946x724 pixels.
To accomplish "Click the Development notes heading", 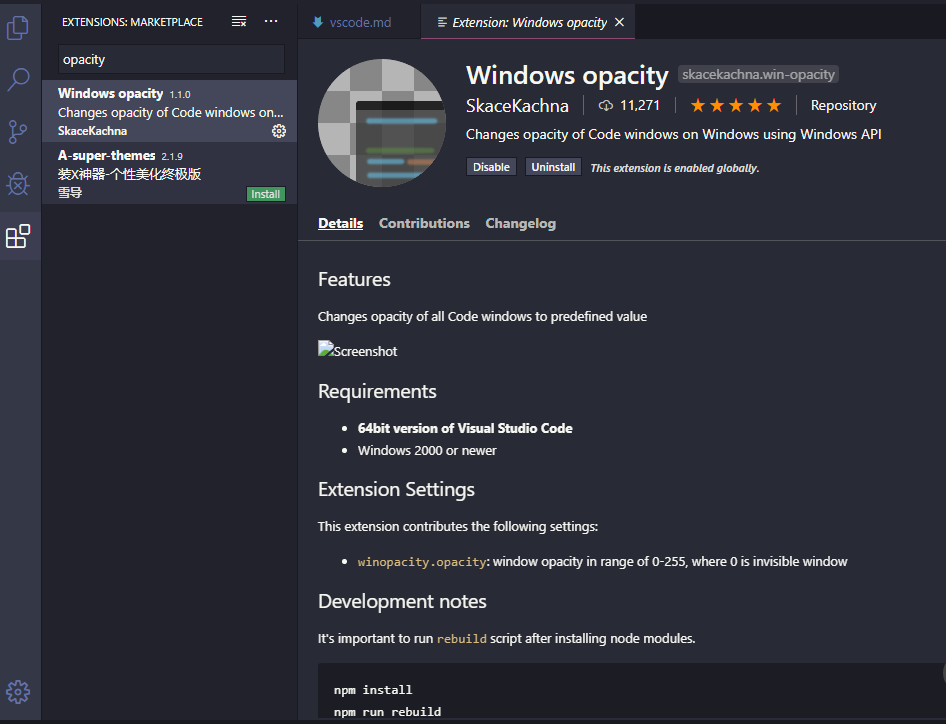I will point(402,602).
